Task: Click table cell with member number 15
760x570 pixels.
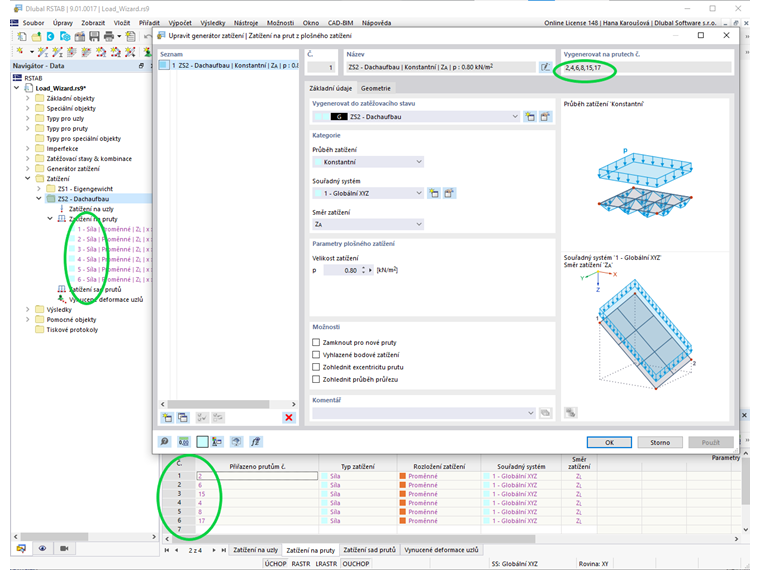Action: pos(257,494)
